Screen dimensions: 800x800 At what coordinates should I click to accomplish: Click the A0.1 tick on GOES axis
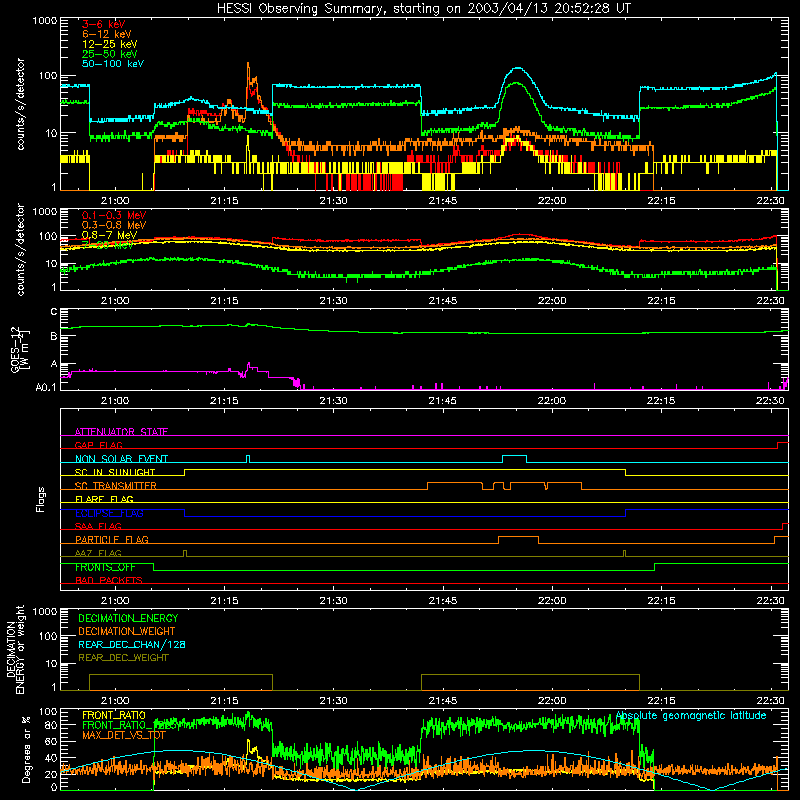[x=46, y=387]
